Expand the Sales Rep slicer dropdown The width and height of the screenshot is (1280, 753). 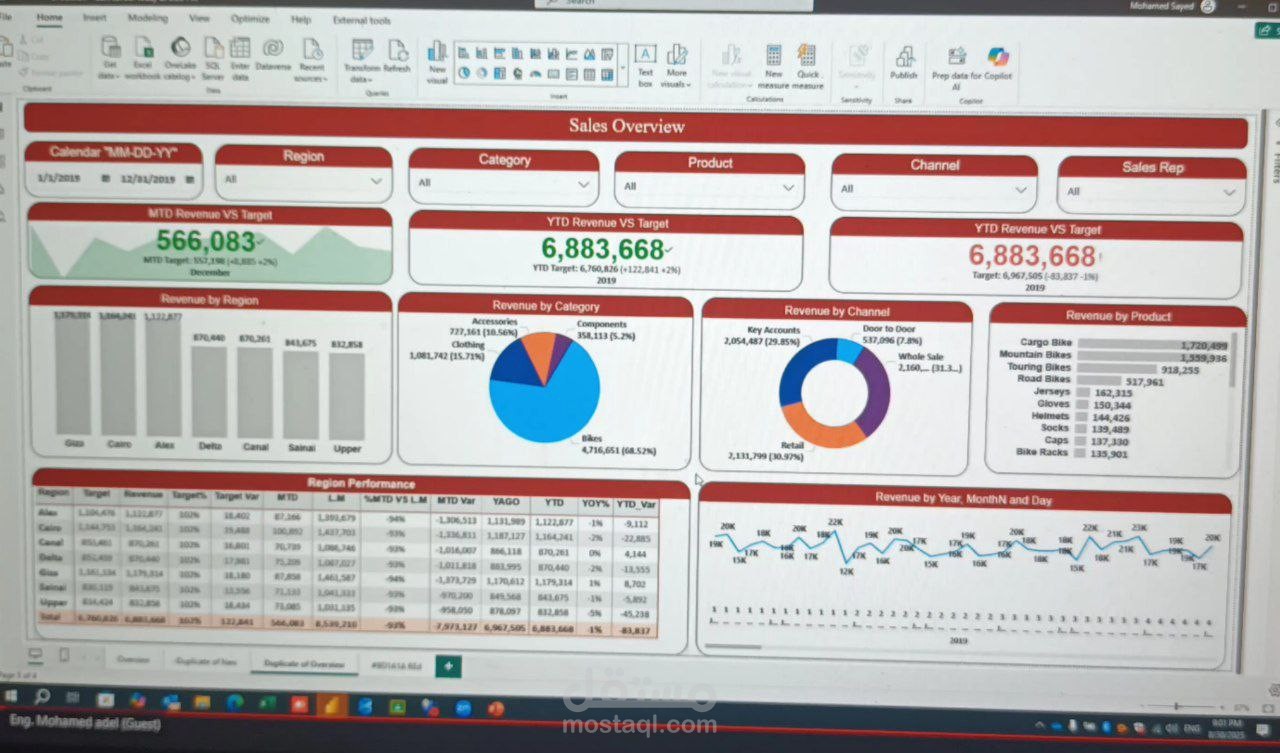[x=1229, y=192]
